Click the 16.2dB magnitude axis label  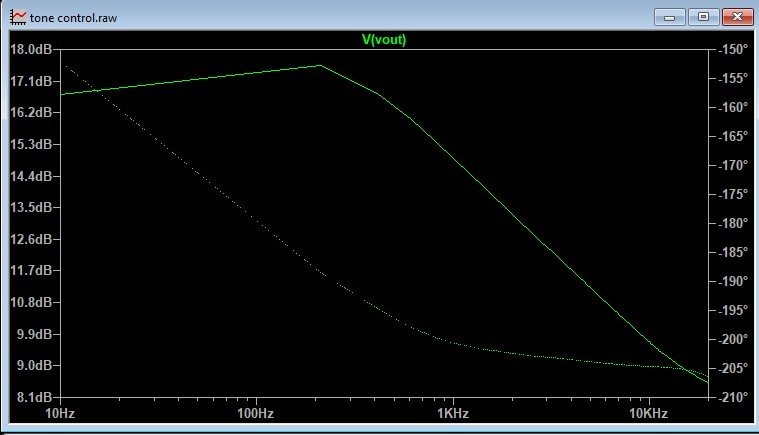[x=30, y=112]
